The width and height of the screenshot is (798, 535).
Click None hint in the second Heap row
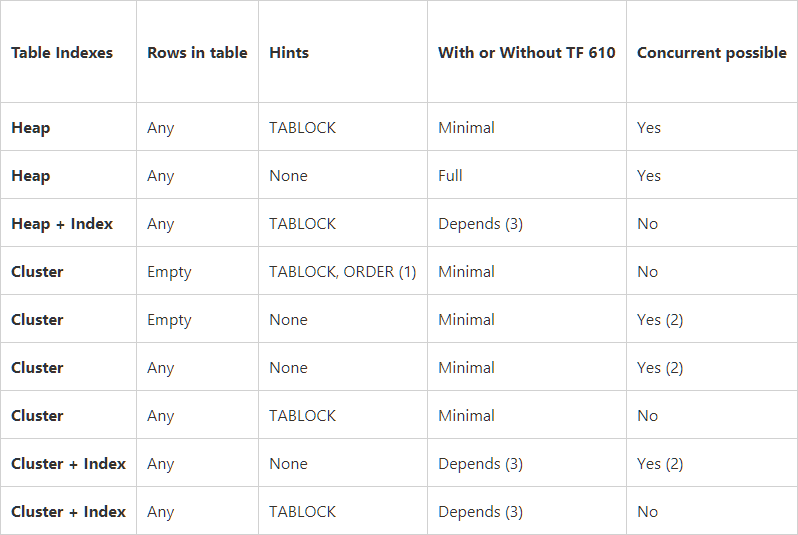[288, 176]
